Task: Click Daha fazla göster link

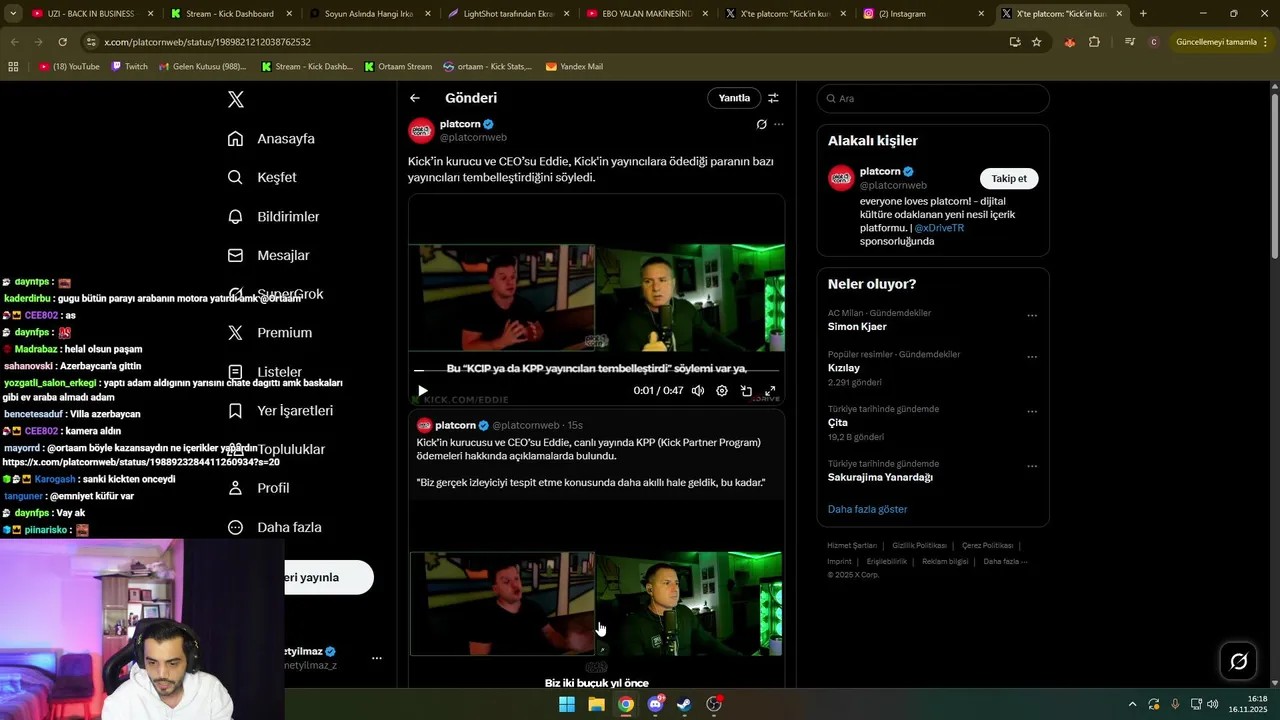Action: tap(867, 509)
